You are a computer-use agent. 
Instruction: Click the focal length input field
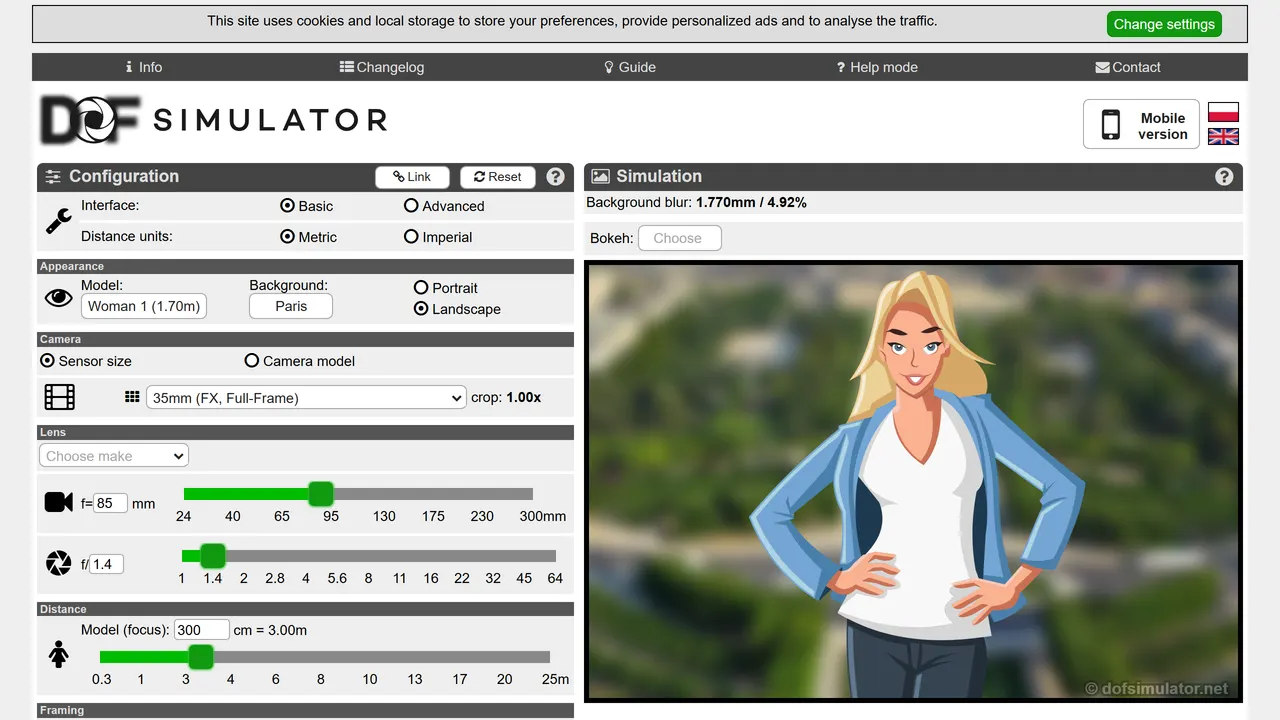click(x=110, y=503)
